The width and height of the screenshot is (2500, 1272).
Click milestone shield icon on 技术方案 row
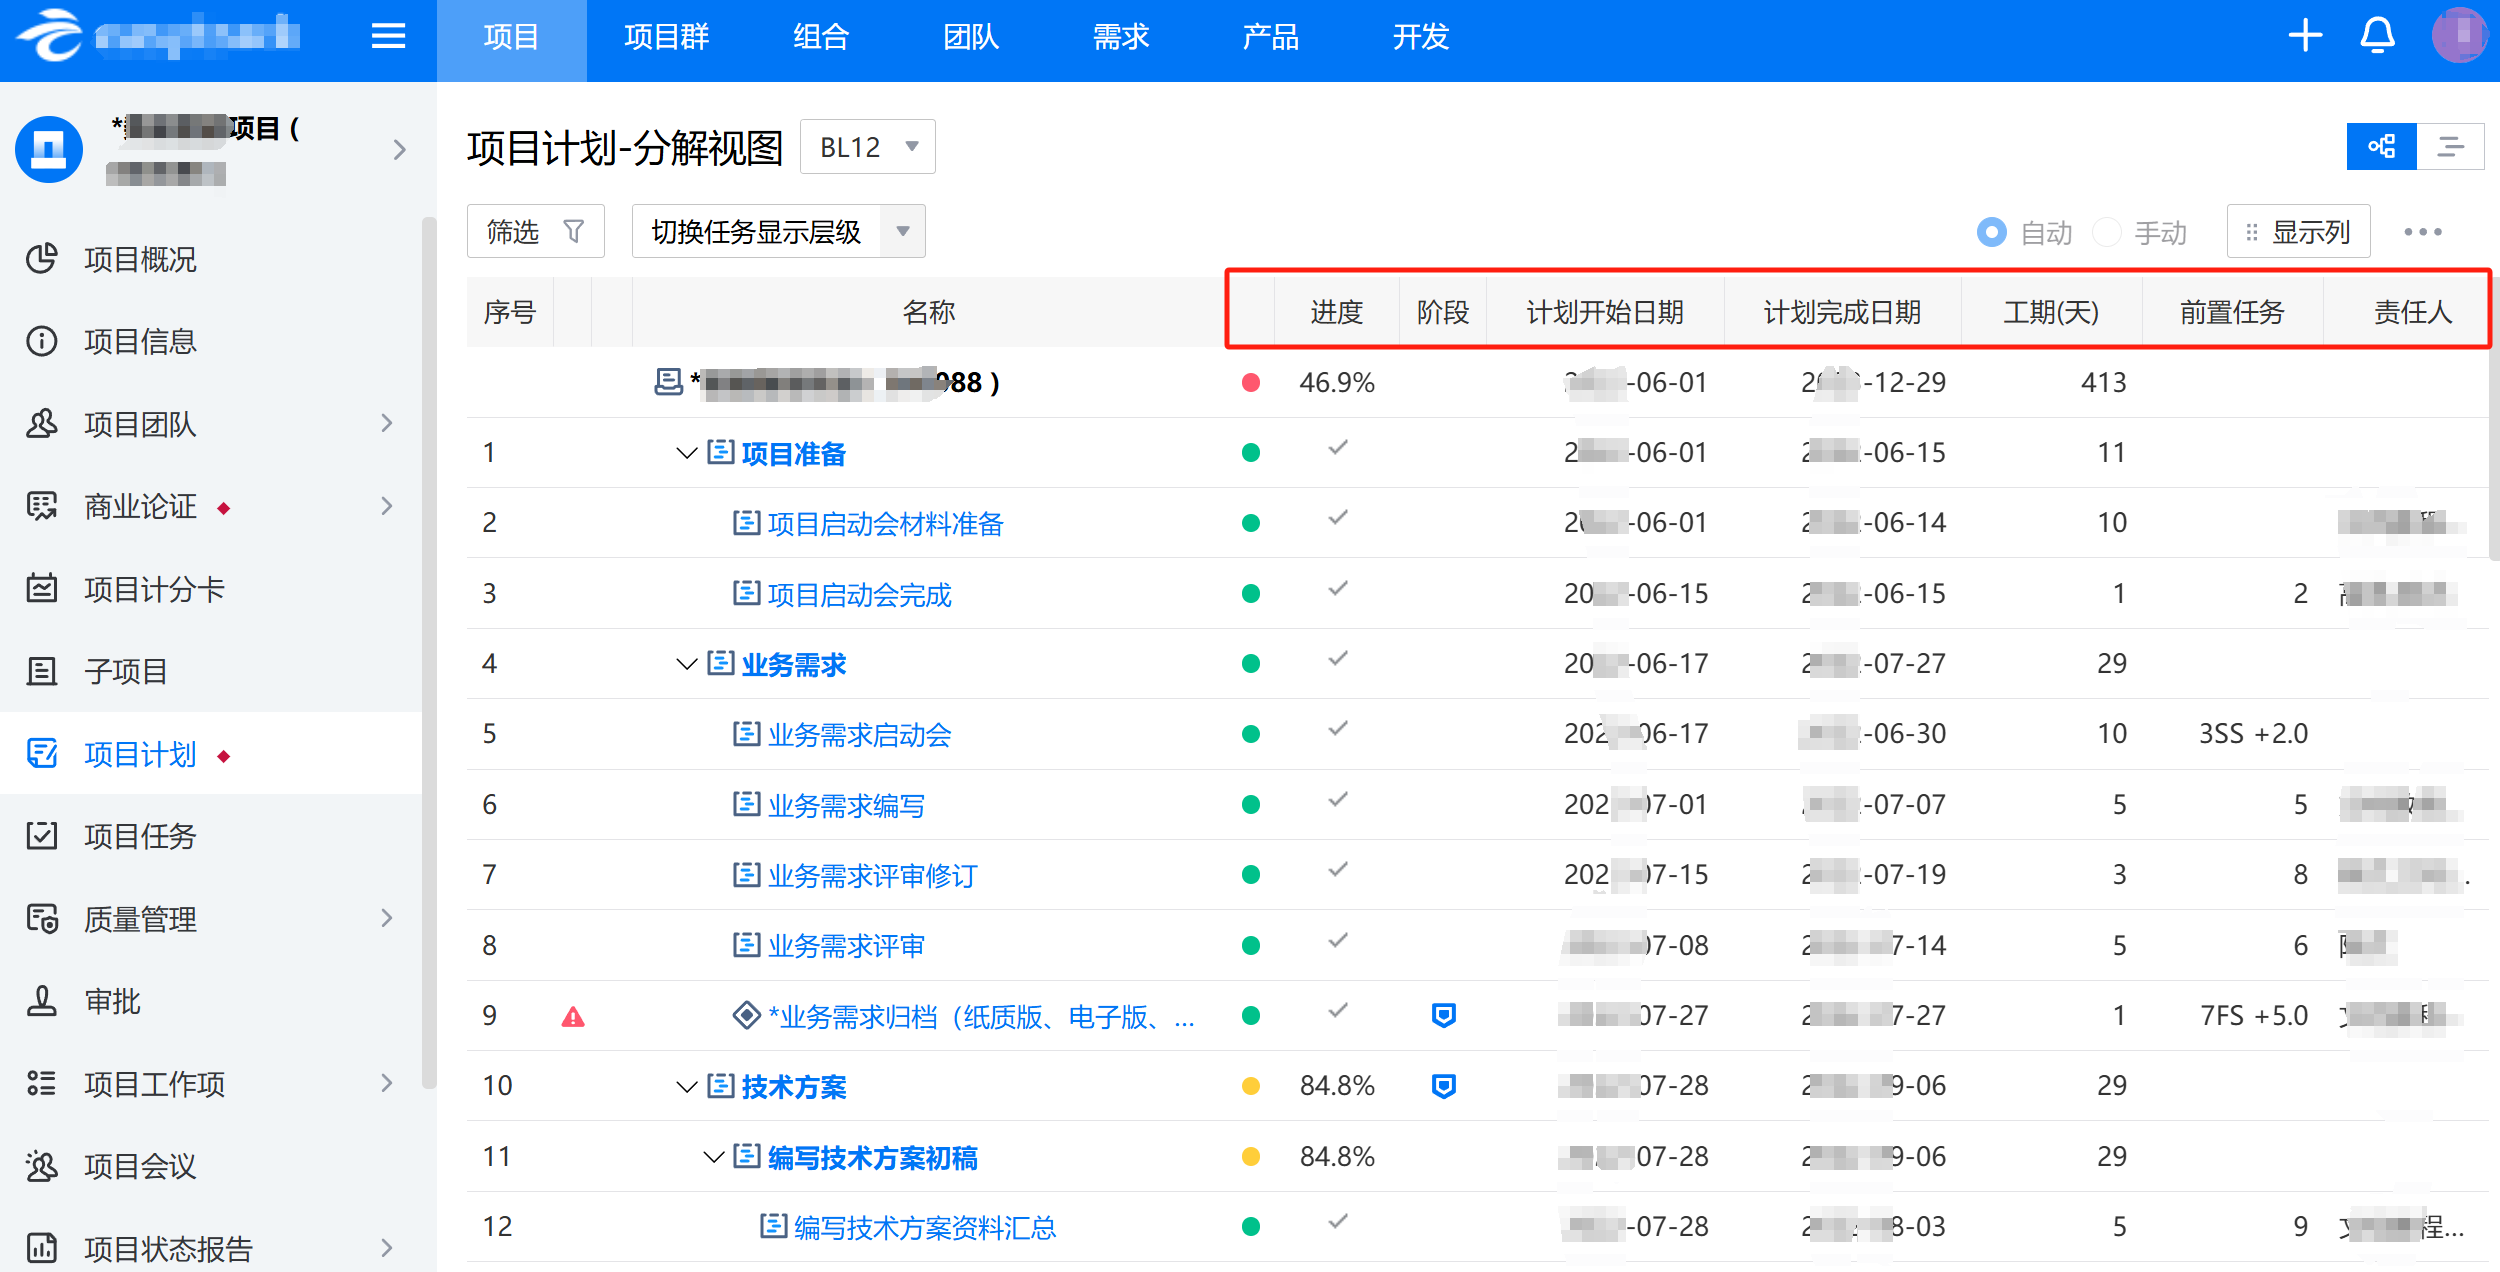point(1443,1086)
